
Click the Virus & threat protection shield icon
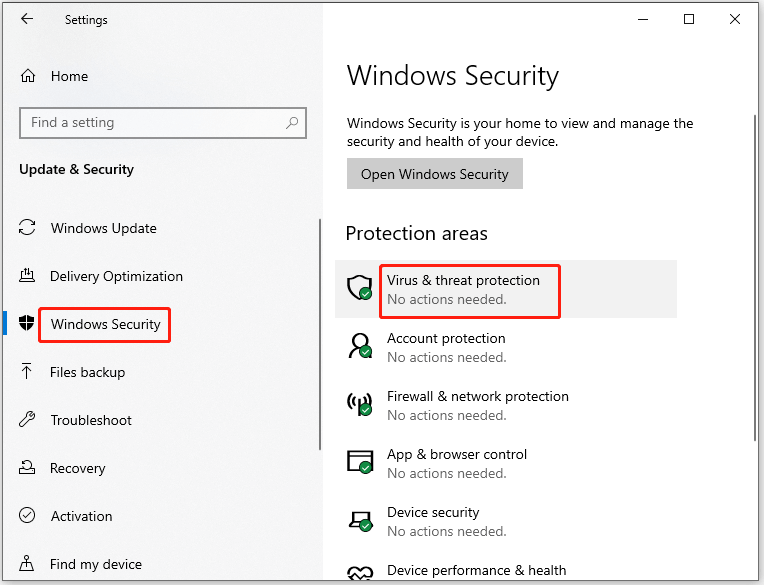pos(360,287)
